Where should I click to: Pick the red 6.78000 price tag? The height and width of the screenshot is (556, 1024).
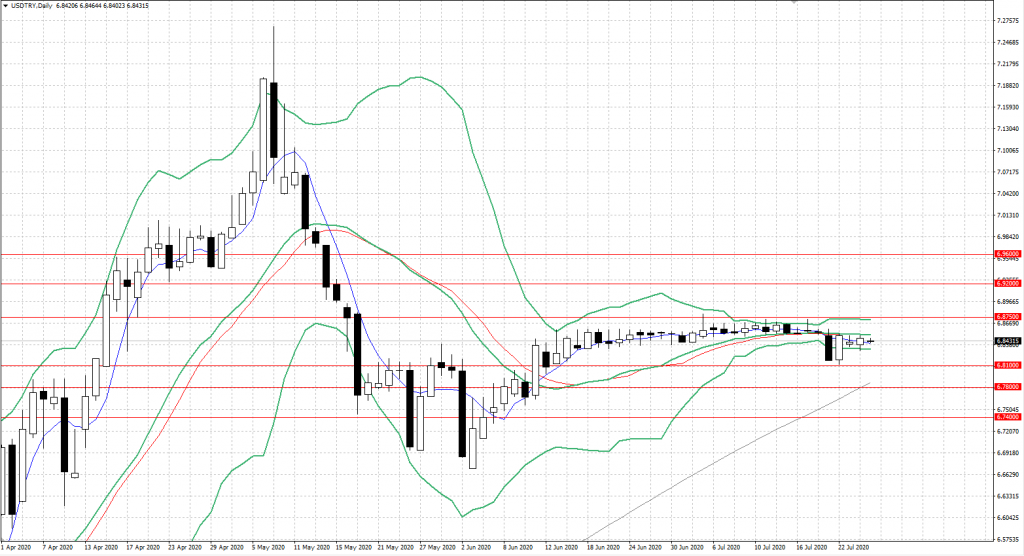(1007, 388)
